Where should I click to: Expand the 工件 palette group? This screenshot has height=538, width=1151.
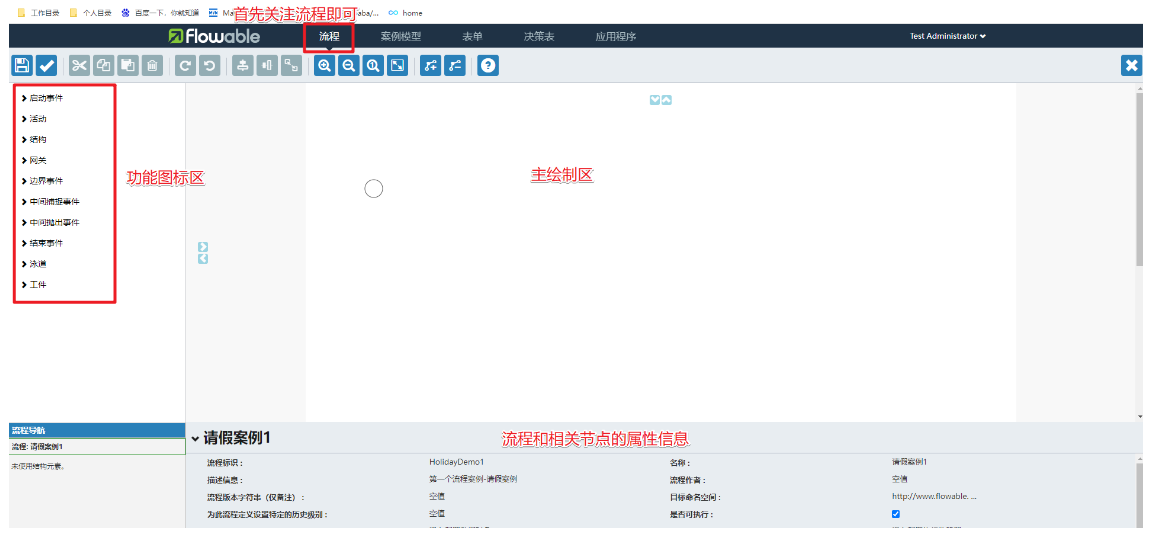coord(34,284)
